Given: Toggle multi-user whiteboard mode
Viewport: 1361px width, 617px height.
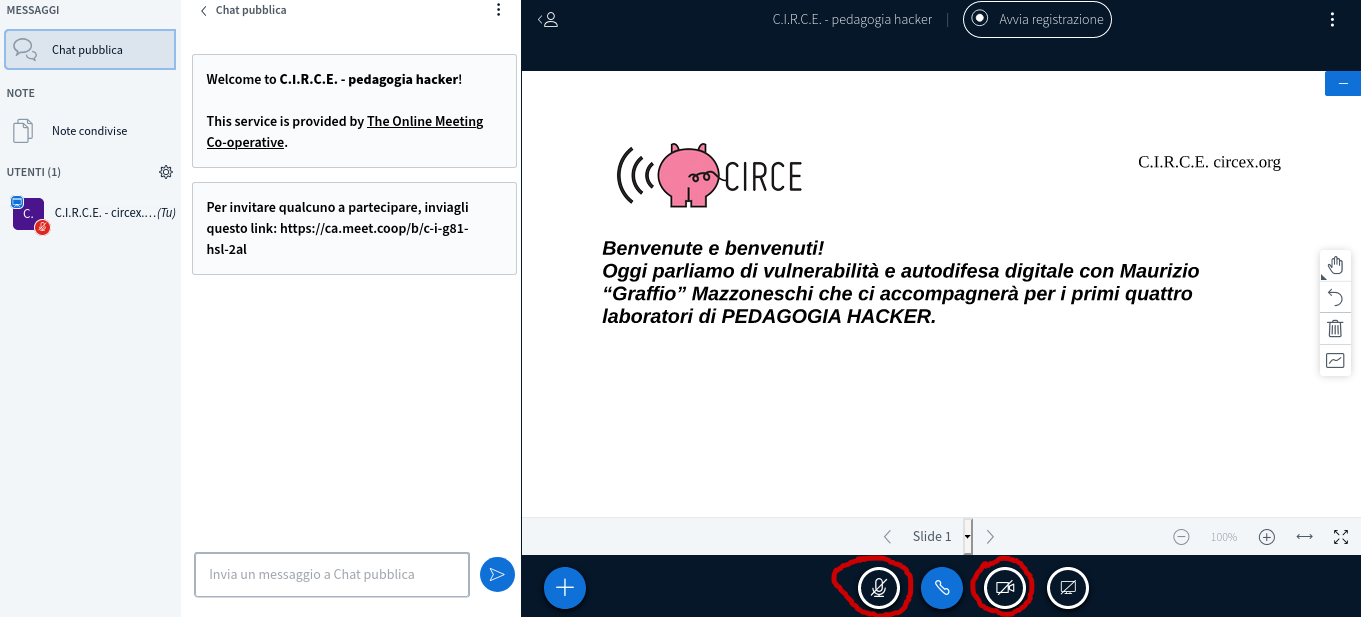Looking at the screenshot, I should [x=1335, y=360].
